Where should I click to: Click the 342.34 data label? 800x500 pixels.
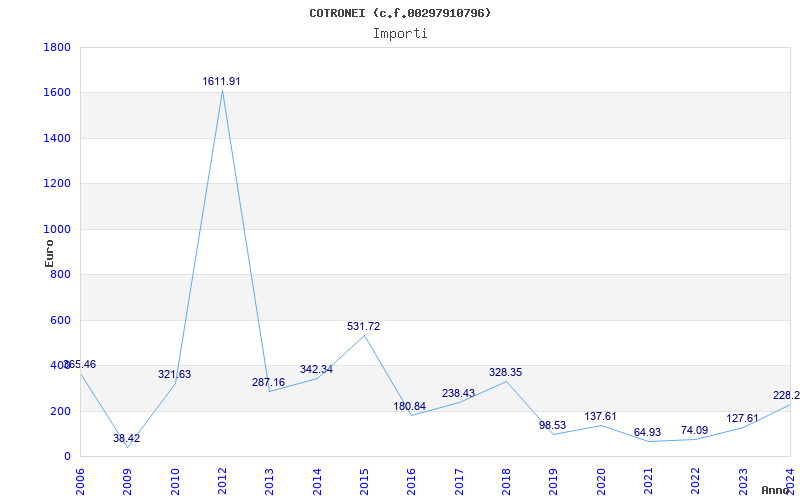tap(316, 369)
